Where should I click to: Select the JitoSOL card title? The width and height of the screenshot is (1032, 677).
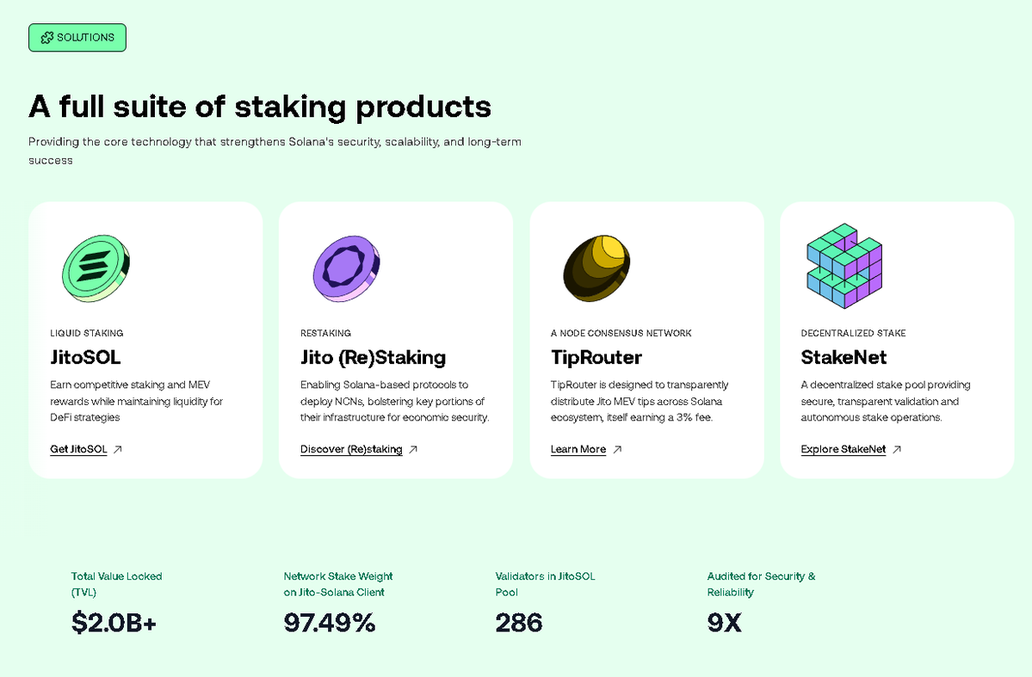[85, 357]
